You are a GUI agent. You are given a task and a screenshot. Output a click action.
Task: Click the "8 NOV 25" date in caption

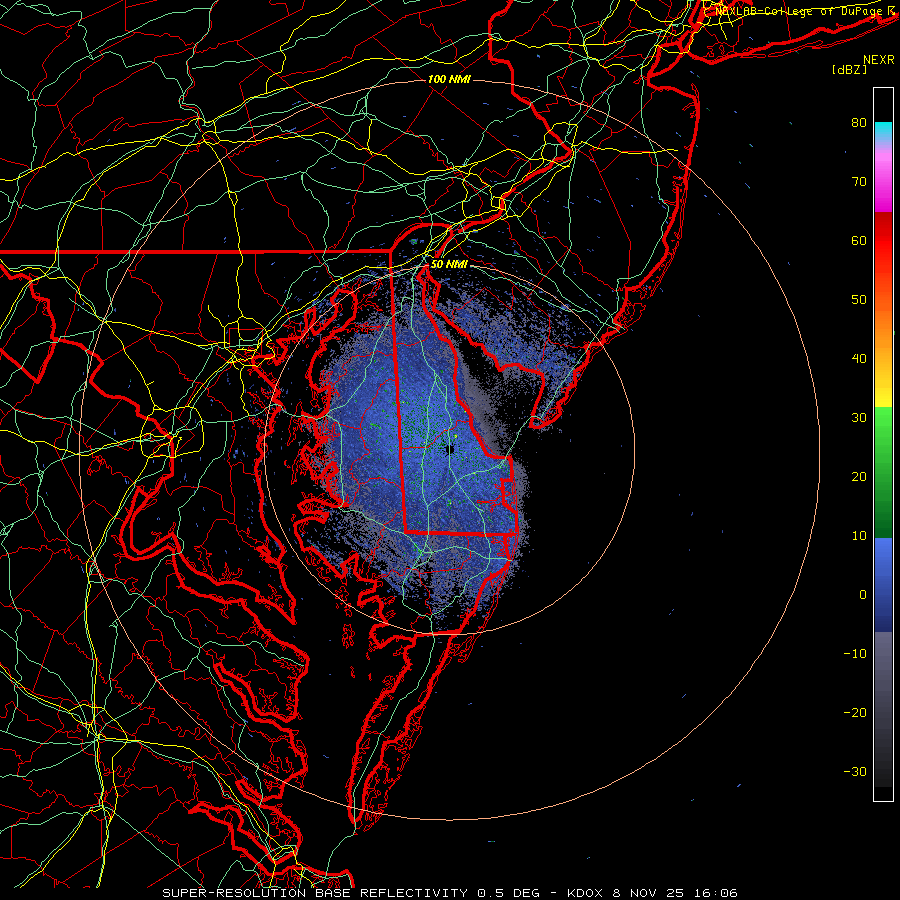650,893
